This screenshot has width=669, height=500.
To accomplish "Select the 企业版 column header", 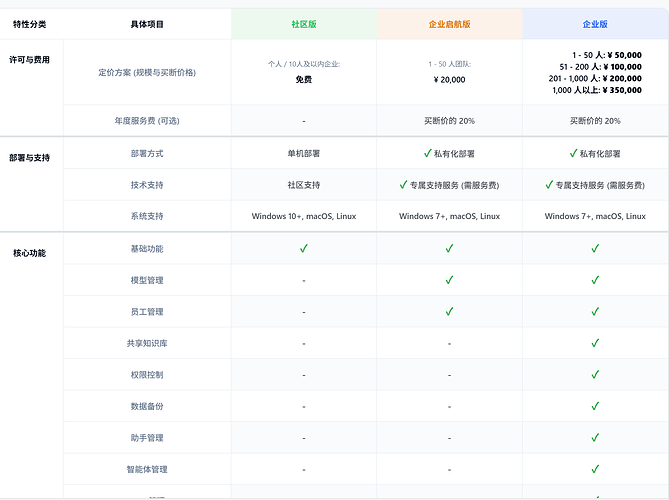I will 595,24.
